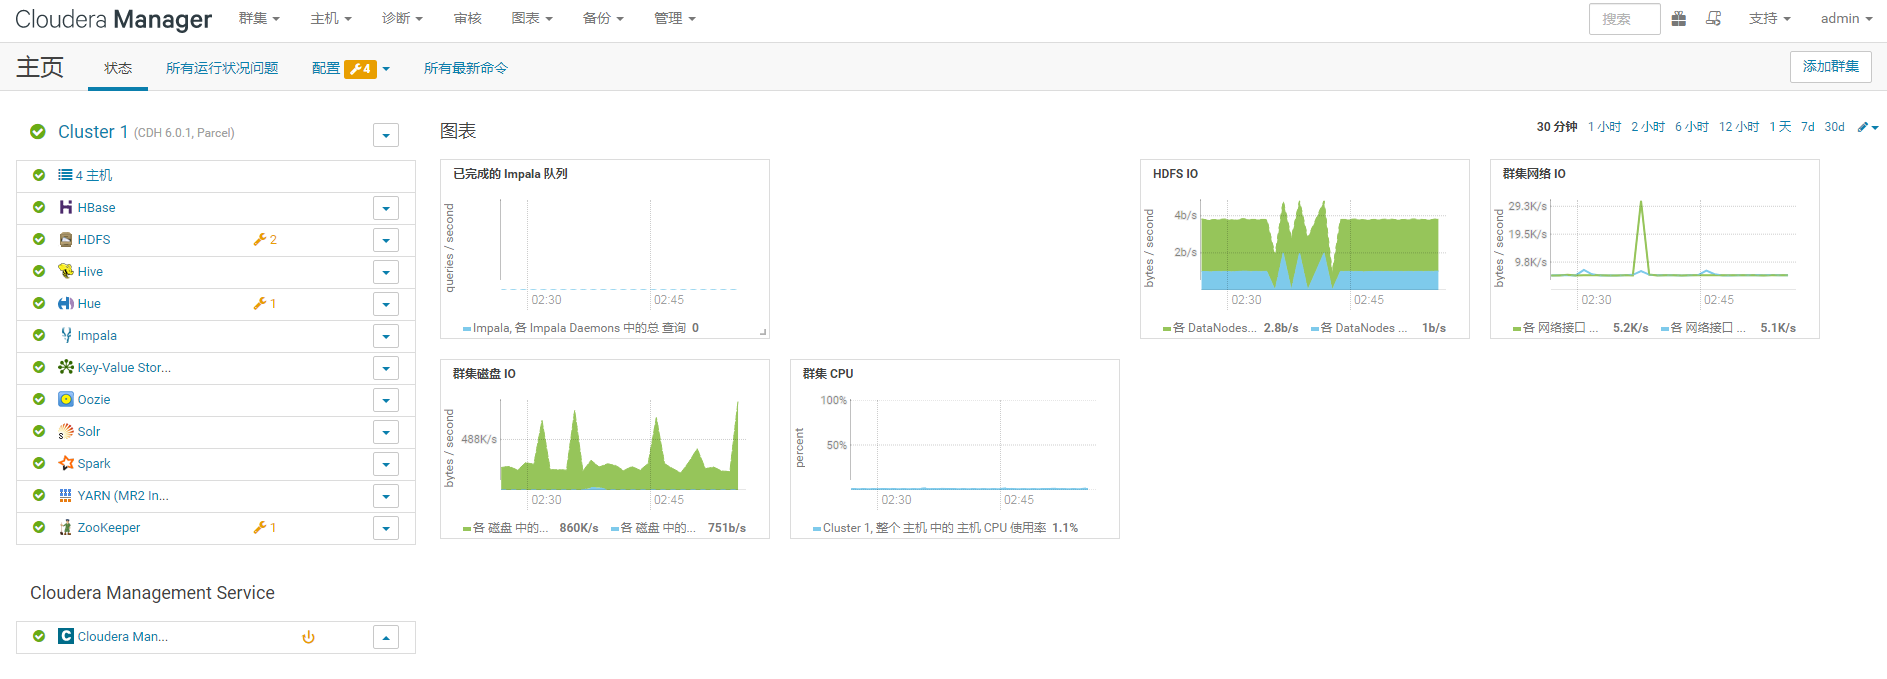
Task: Click the search input field
Action: [x=1625, y=19]
